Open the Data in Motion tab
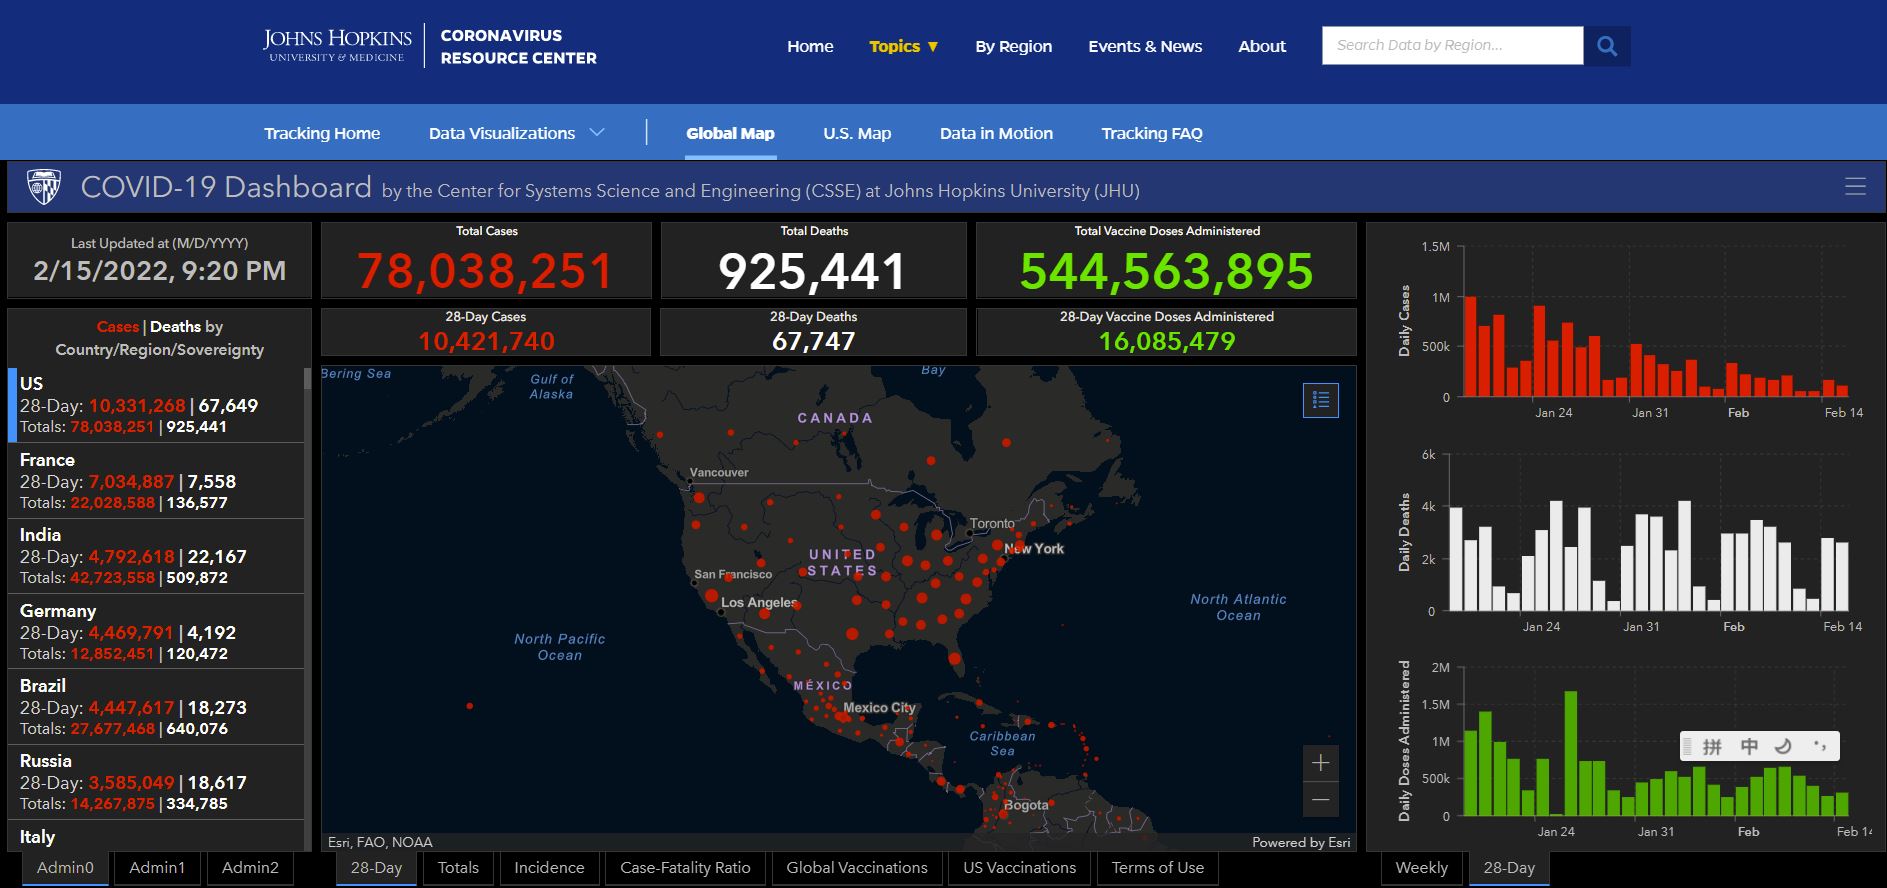 996,133
